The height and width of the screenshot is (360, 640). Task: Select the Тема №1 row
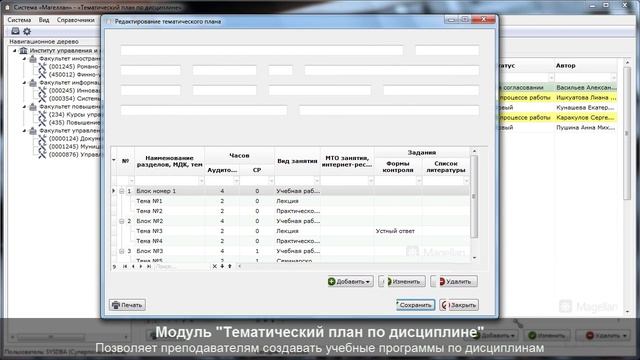(290, 201)
